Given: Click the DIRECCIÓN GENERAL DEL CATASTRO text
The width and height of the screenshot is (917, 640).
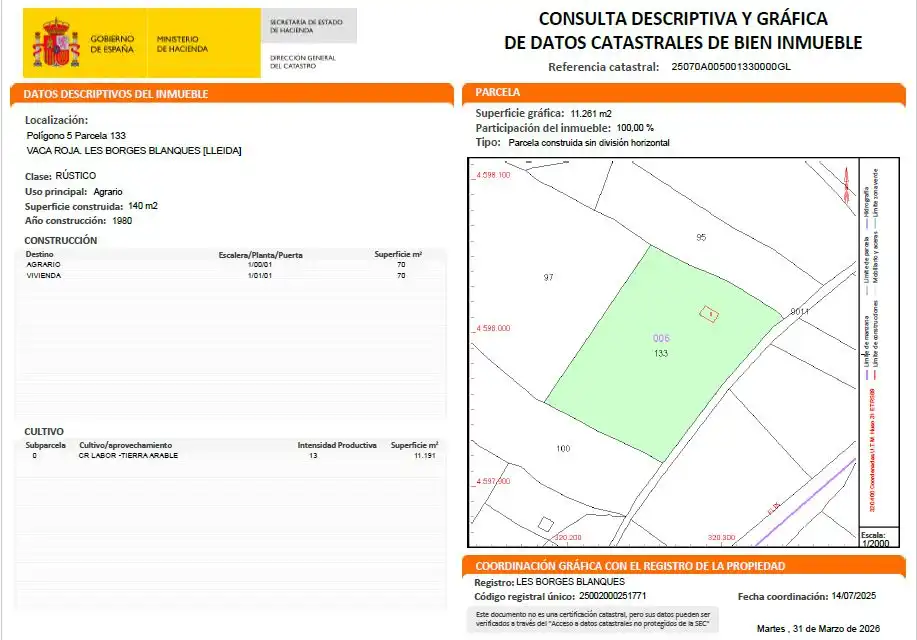Looking at the screenshot, I should click(302, 62).
